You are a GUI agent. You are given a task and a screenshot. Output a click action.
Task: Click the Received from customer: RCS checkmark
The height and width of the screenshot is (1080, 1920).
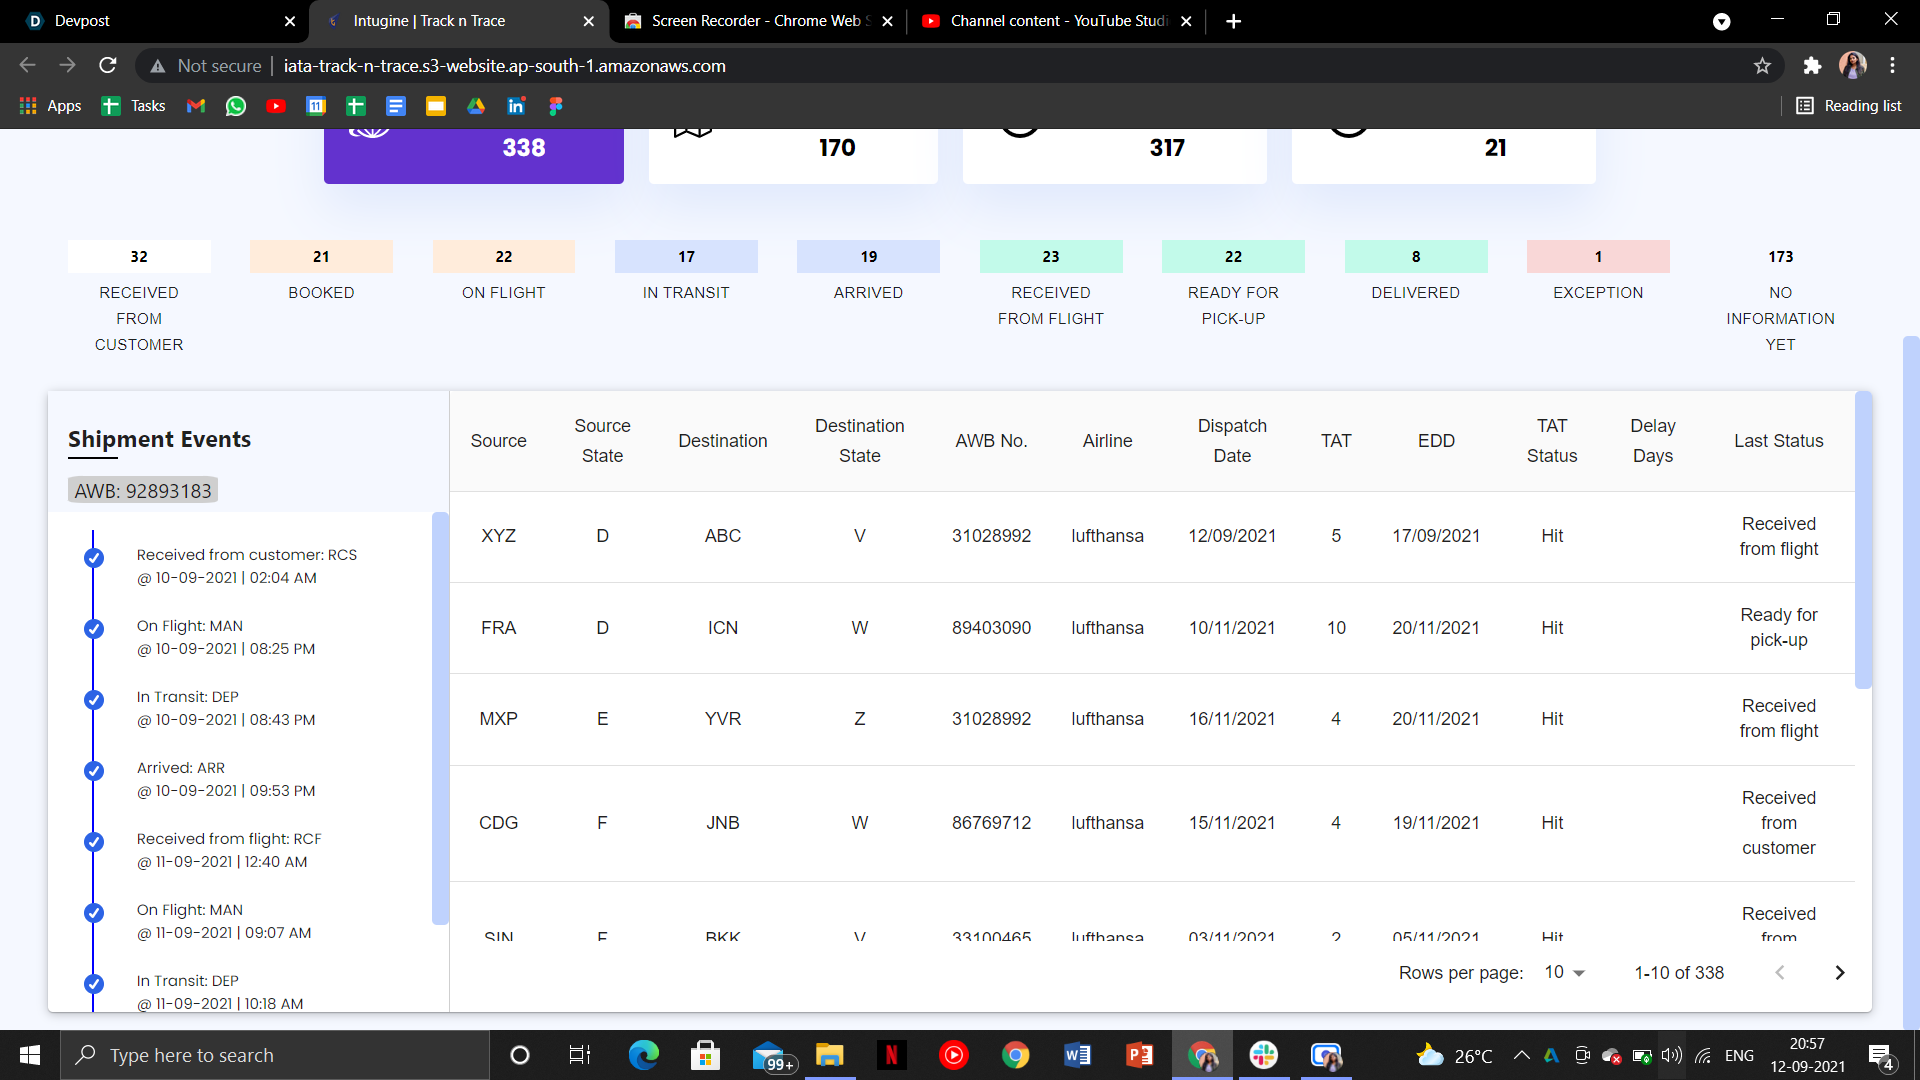(x=94, y=558)
